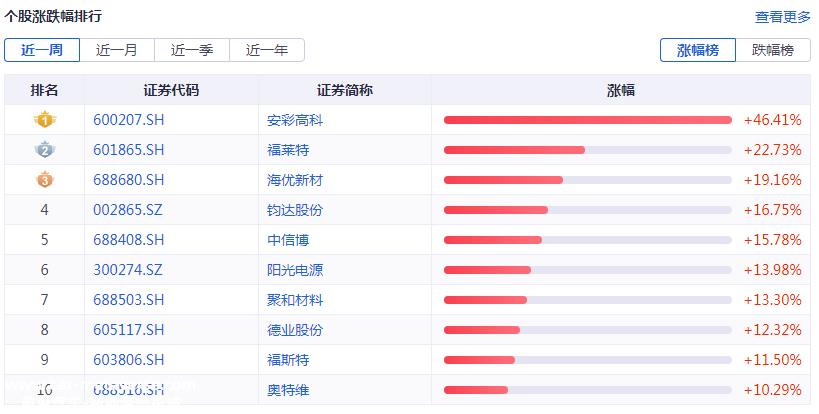Click rank number 6 cell
Image resolution: width=819 pixels, height=414 pixels.
44,270
